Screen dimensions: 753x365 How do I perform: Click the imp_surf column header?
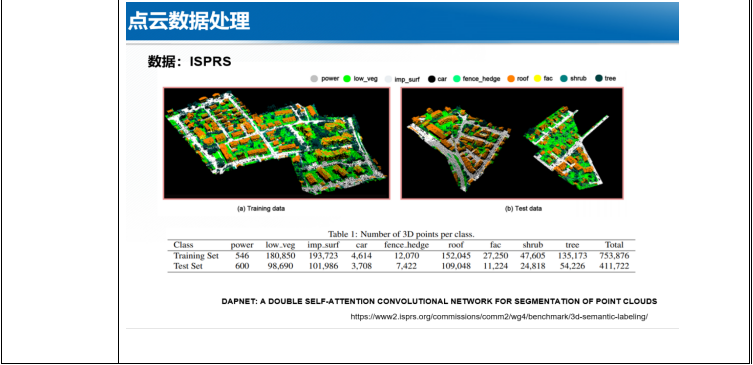click(323, 245)
